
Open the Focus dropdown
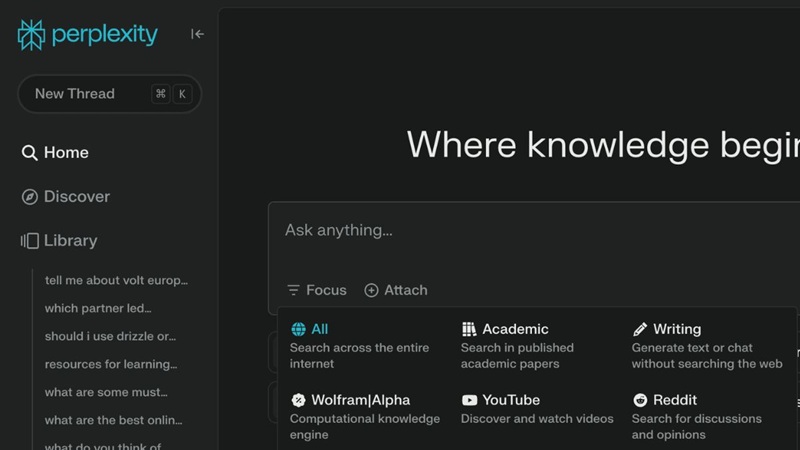[316, 290]
